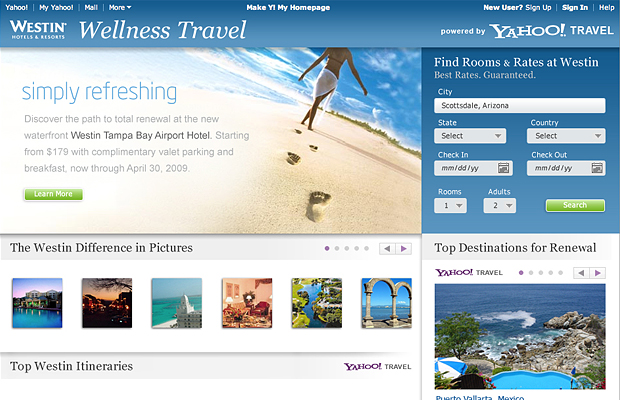Select last pagination dot in Westin Difference carousel
620x400 pixels.
tap(367, 248)
